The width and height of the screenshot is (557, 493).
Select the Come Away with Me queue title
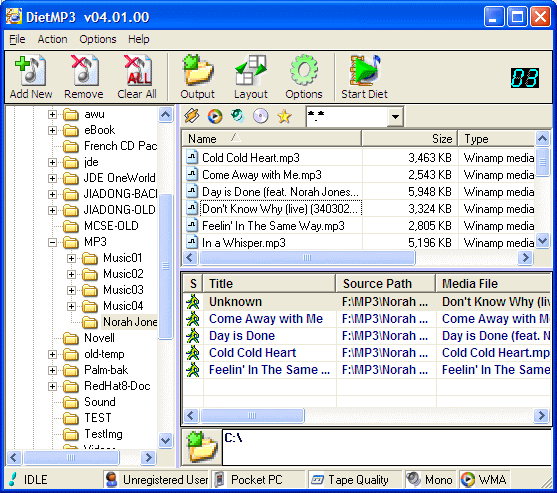(266, 319)
